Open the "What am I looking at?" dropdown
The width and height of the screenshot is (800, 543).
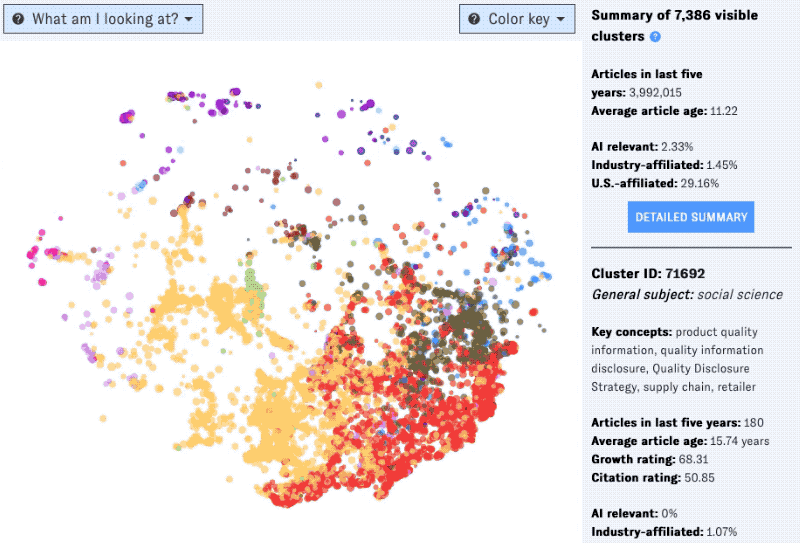click(103, 19)
